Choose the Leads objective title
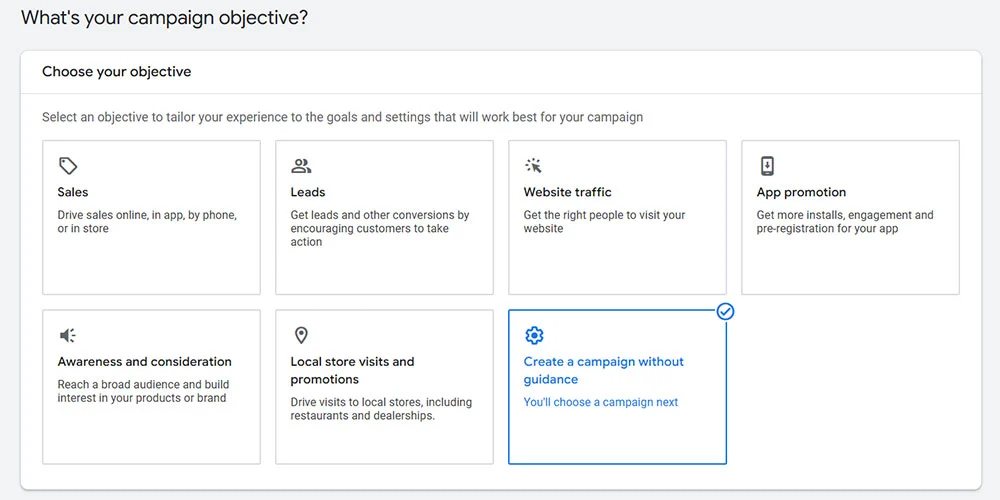The height and width of the screenshot is (500, 1000). pyautogui.click(x=308, y=192)
